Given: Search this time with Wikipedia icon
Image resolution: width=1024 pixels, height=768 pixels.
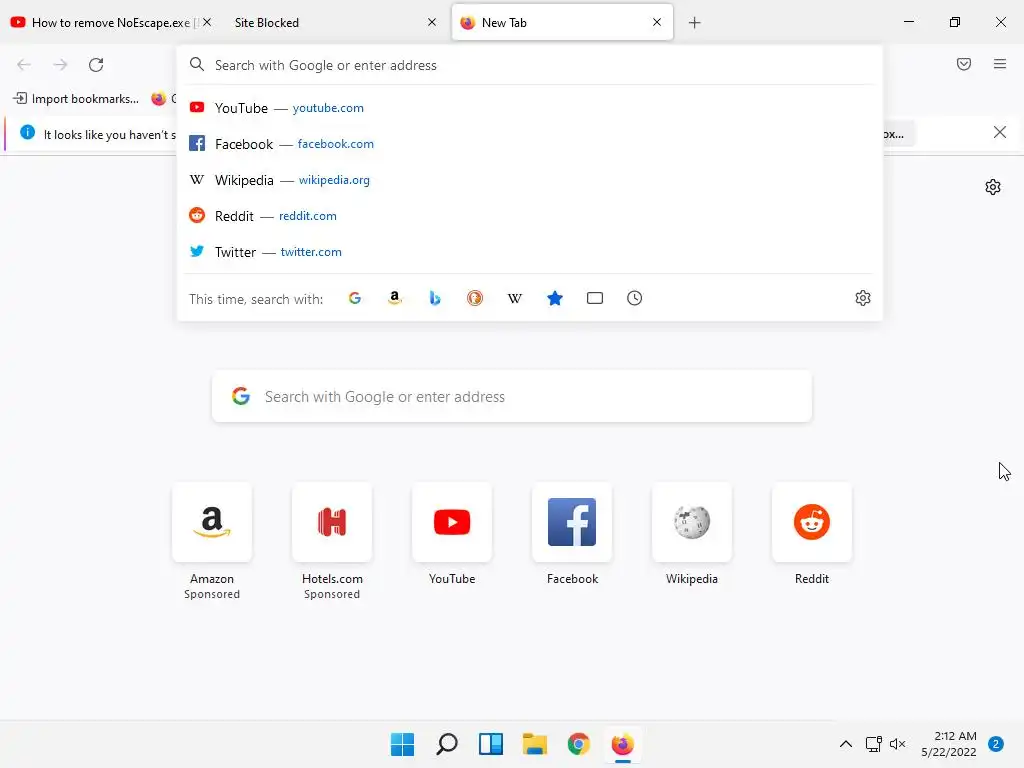Looking at the screenshot, I should pyautogui.click(x=515, y=298).
